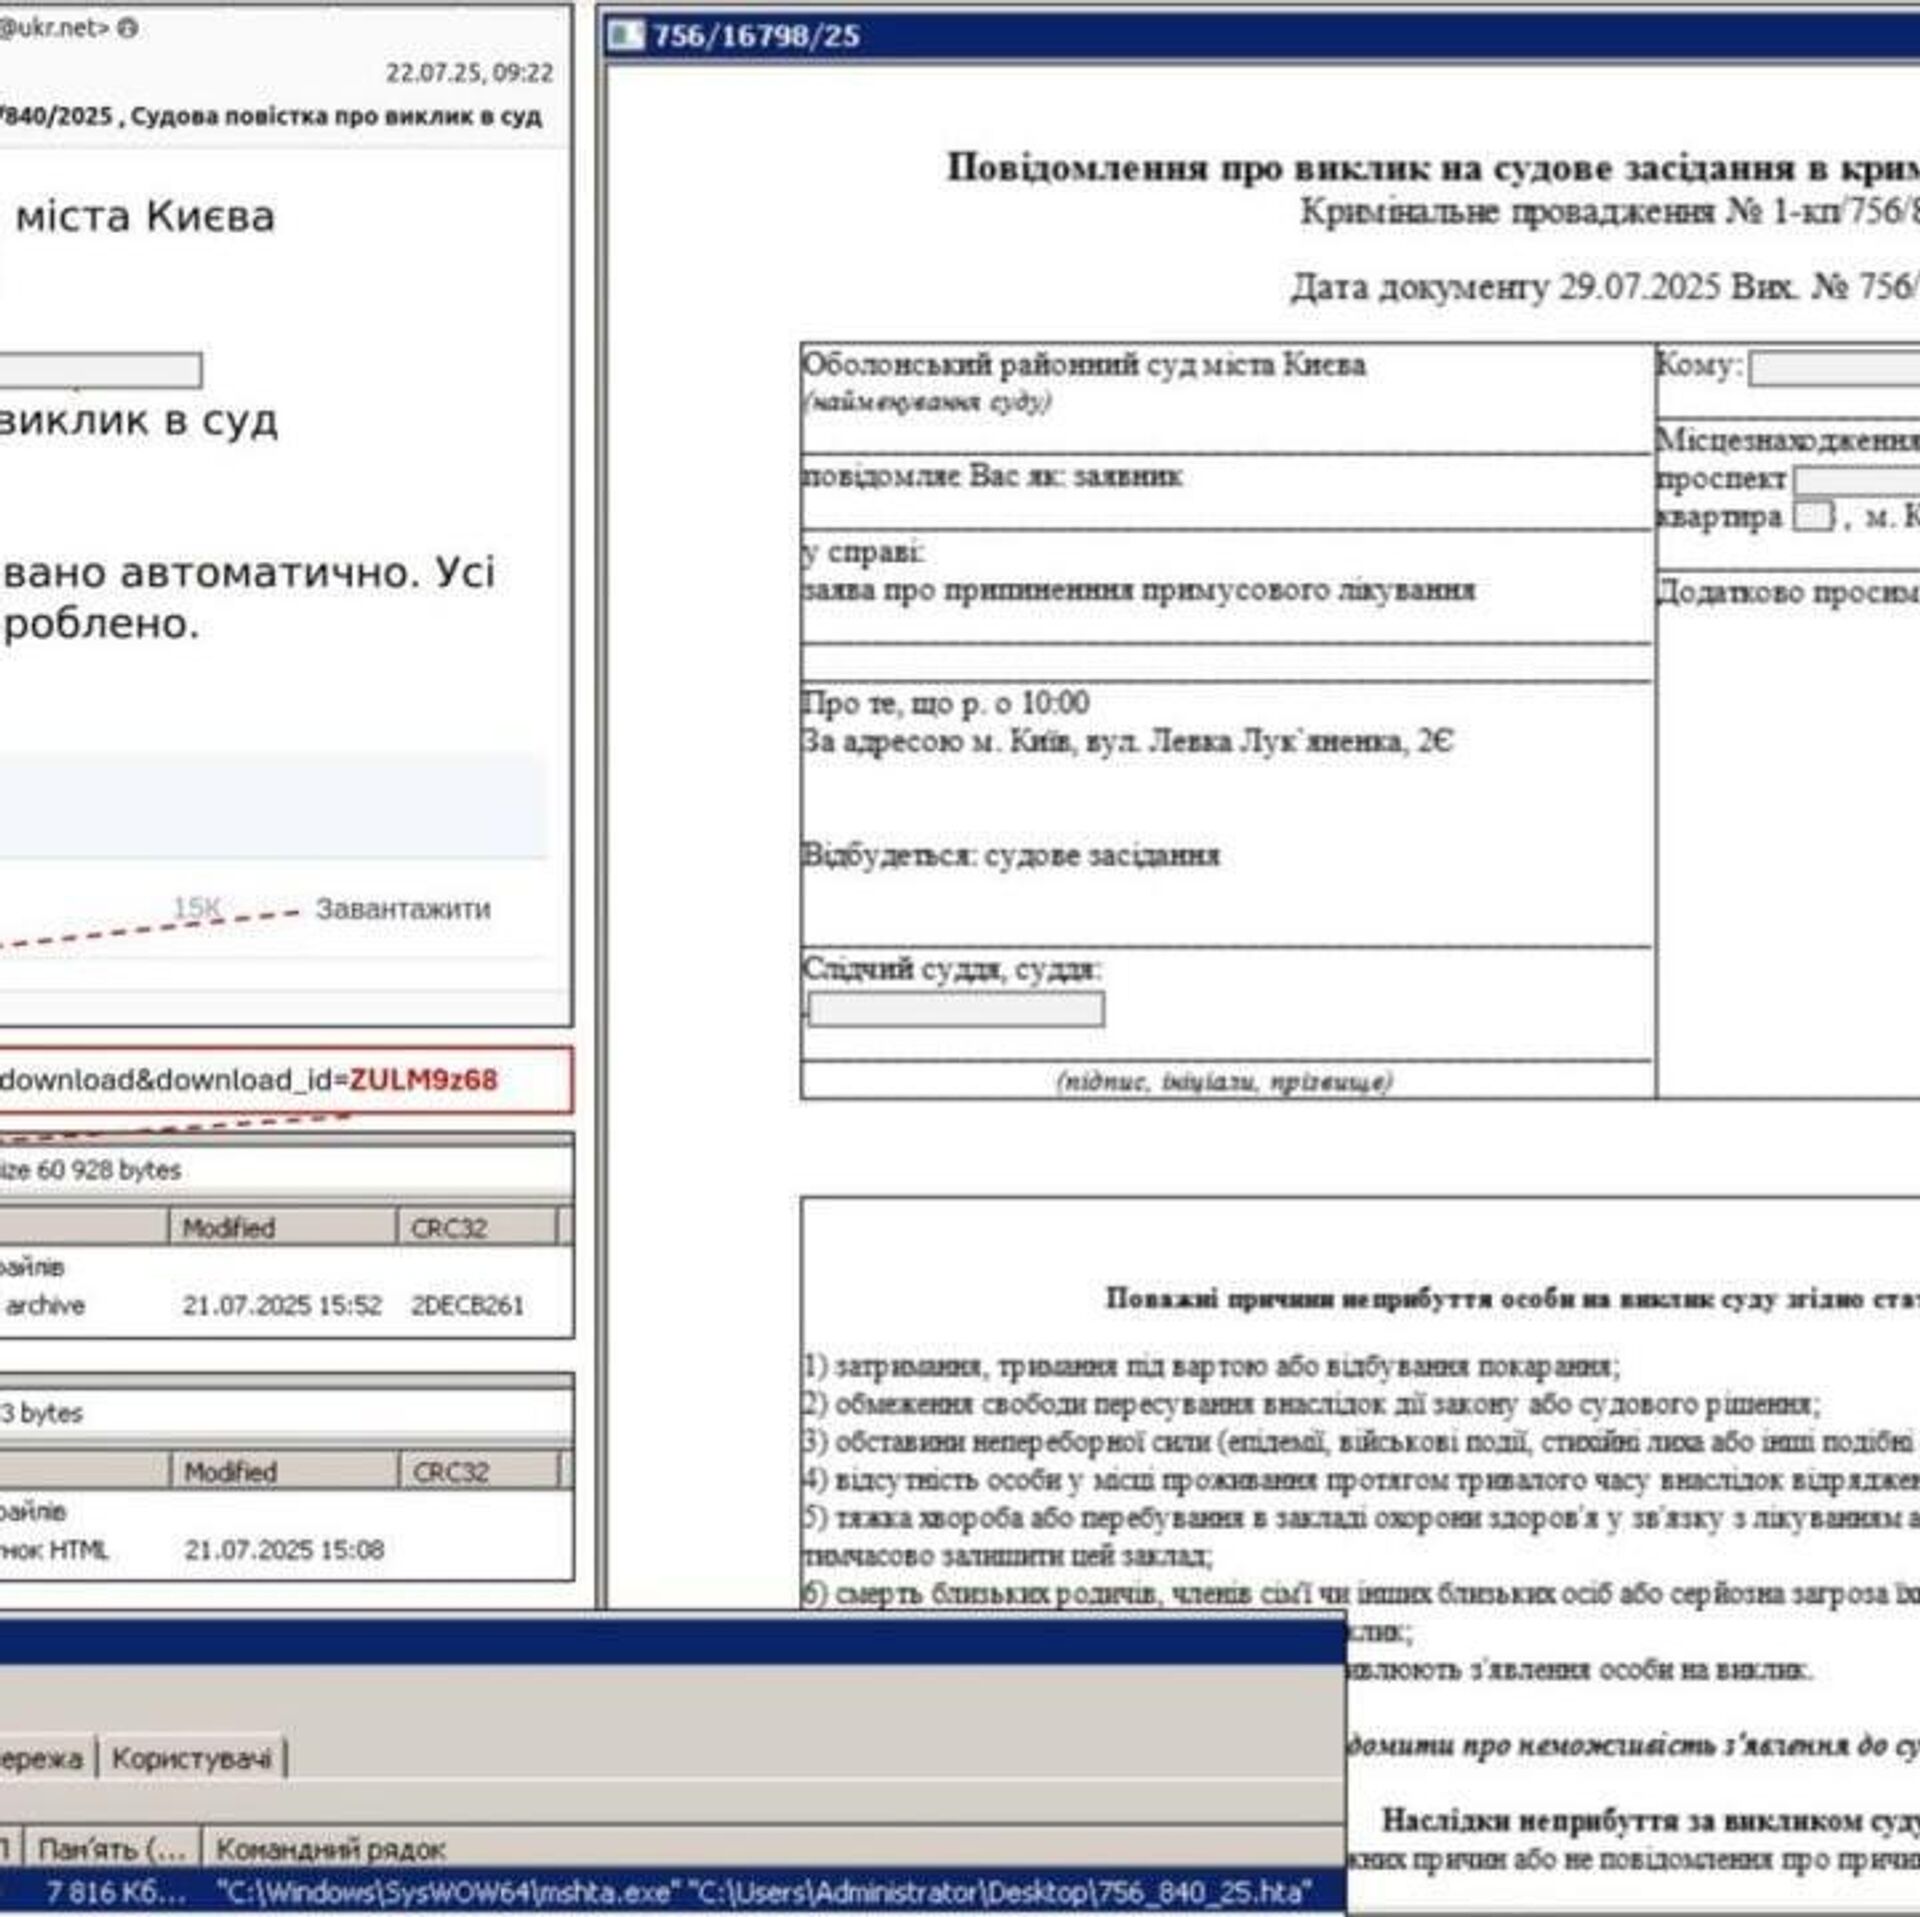Click the Modified column header of upper archive
The width and height of the screenshot is (1920, 1917).
(x=282, y=1227)
